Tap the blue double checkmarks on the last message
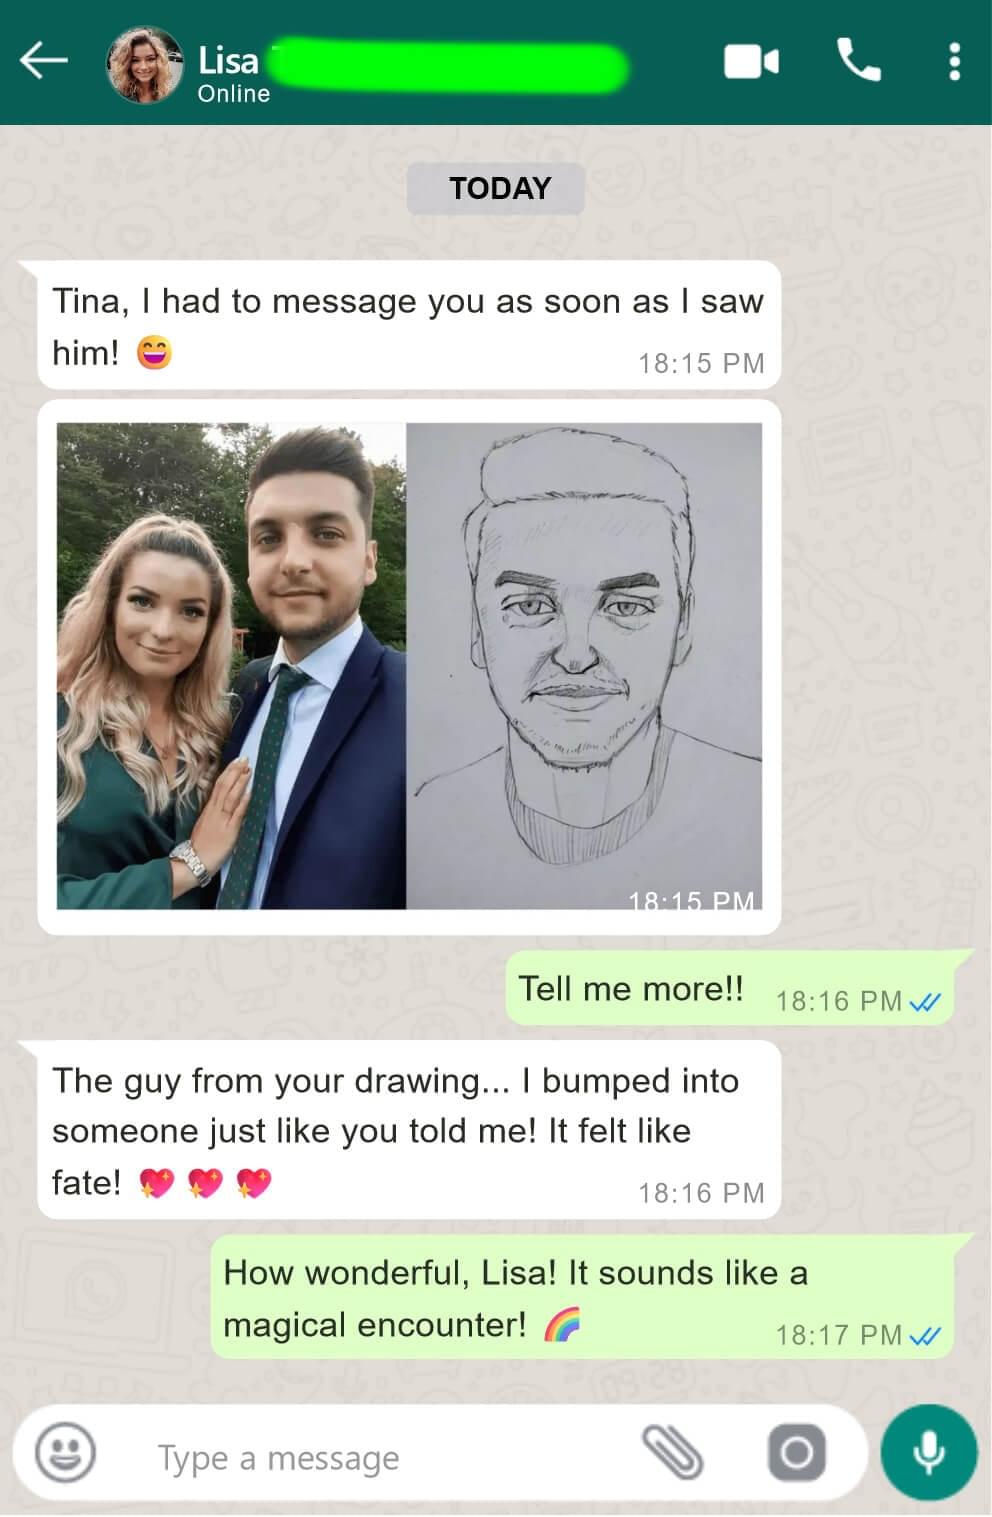The width and height of the screenshot is (992, 1517). tap(926, 1335)
